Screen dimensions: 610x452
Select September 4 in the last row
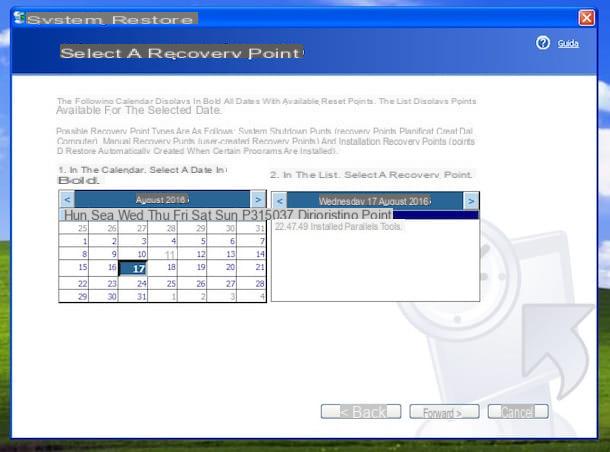(x=251, y=296)
